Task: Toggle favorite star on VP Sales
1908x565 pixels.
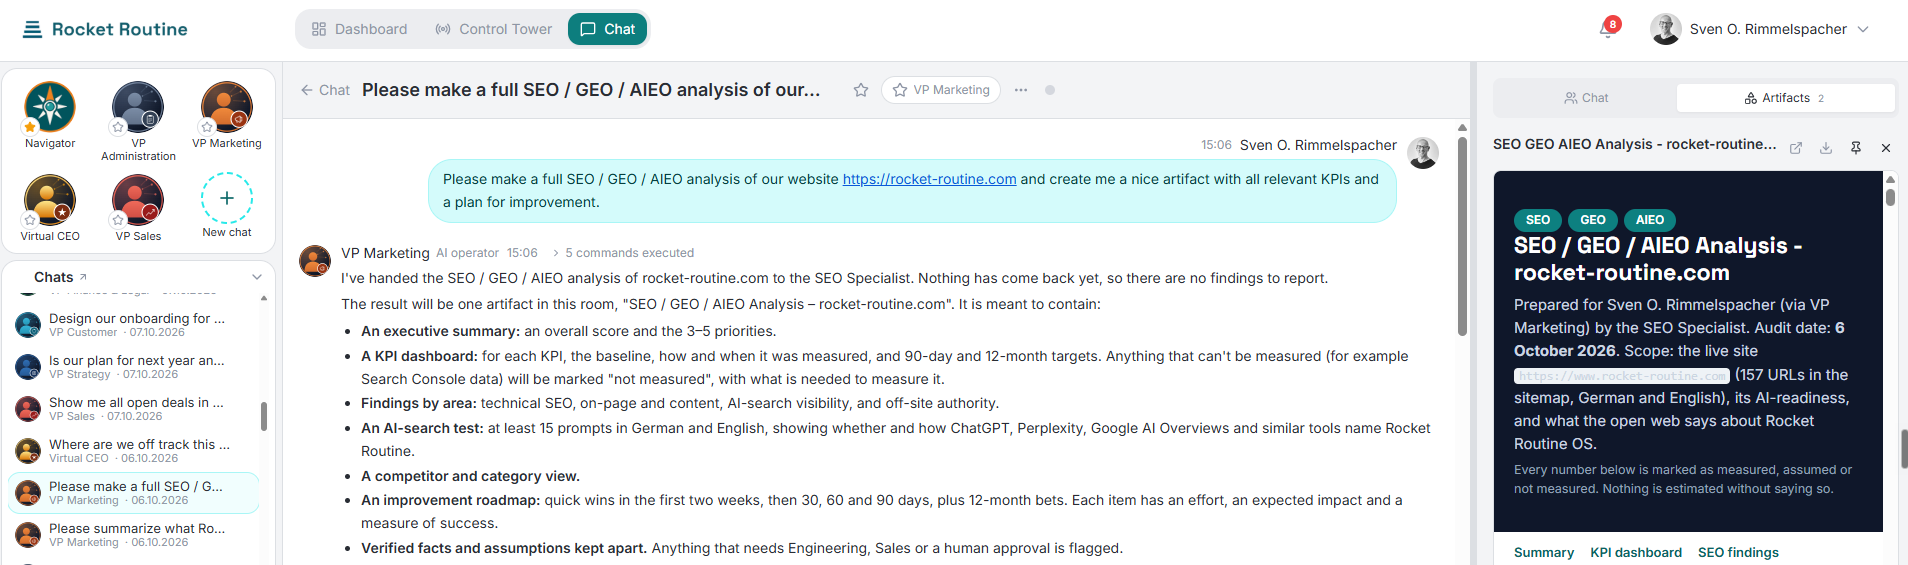Action: pyautogui.click(x=118, y=220)
